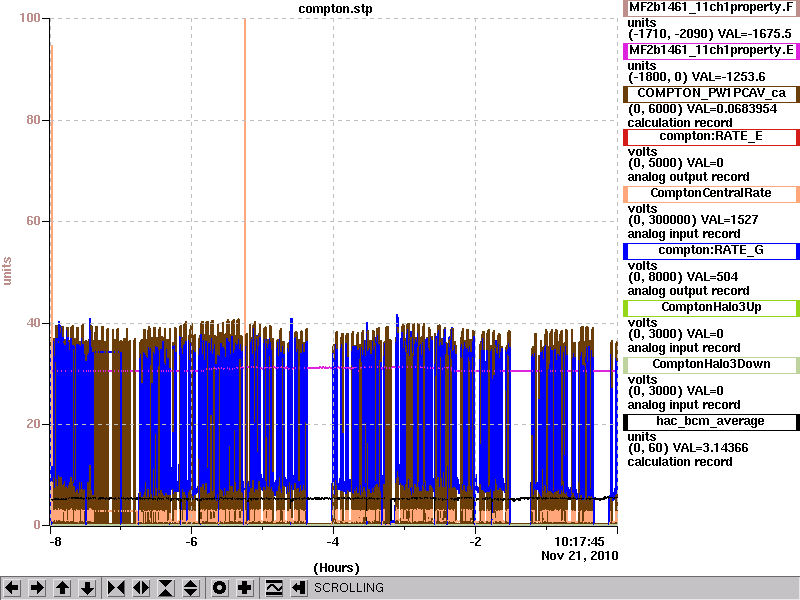The image size is (800, 600).
Task: Pan the plot down with the down arrow
Action: [87, 588]
